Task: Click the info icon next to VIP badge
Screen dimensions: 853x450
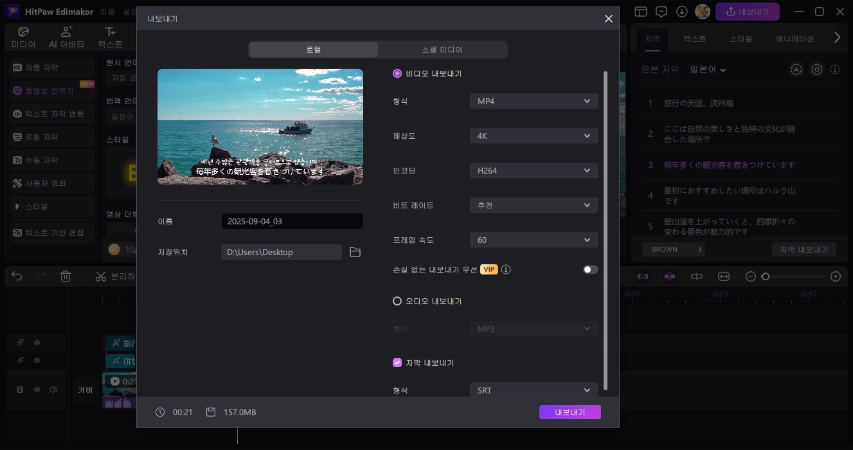Action: (507, 269)
